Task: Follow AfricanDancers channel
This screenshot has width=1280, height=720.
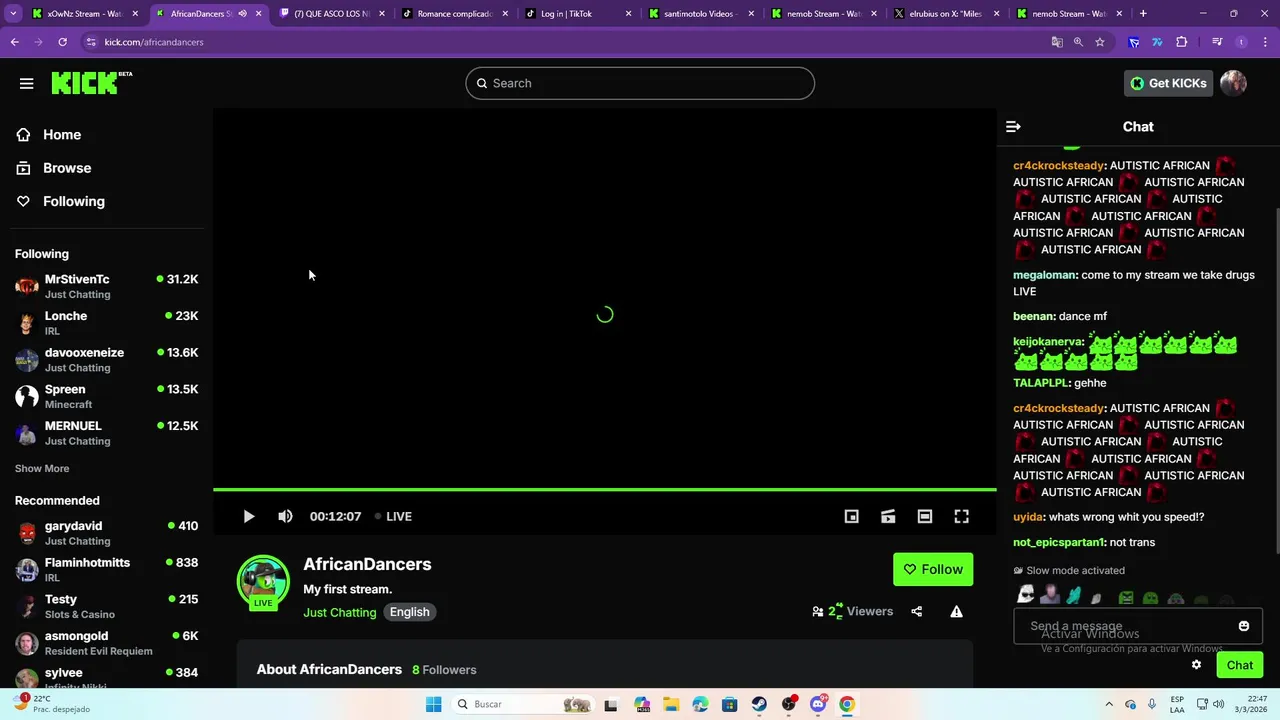Action: click(933, 569)
